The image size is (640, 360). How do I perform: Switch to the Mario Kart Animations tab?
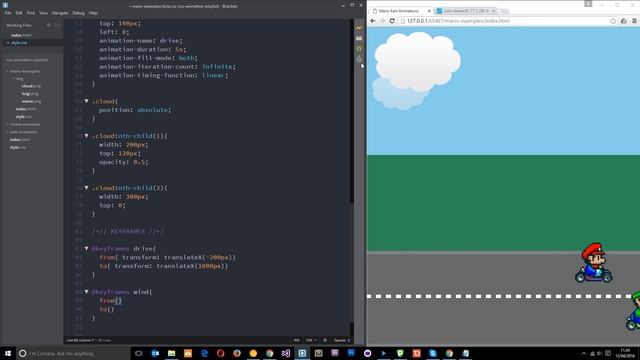[400, 11]
